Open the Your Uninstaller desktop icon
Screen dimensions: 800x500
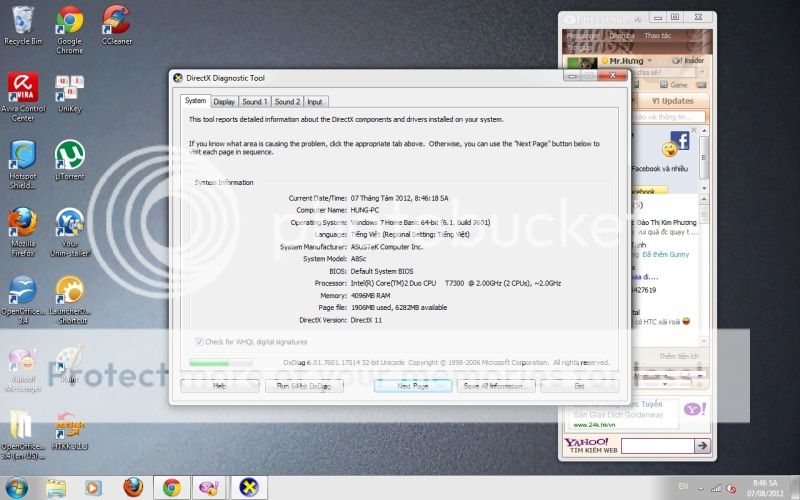70,232
